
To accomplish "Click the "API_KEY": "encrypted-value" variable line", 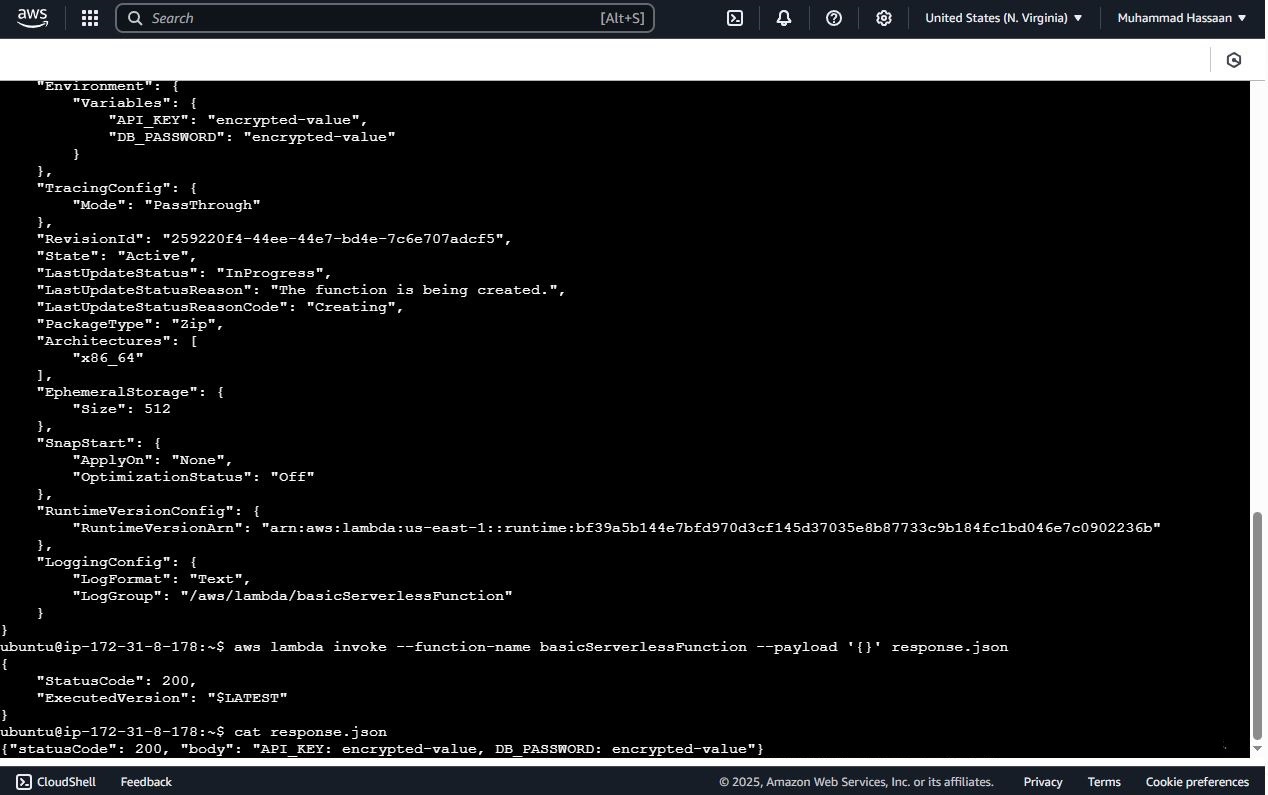I will (238, 120).
